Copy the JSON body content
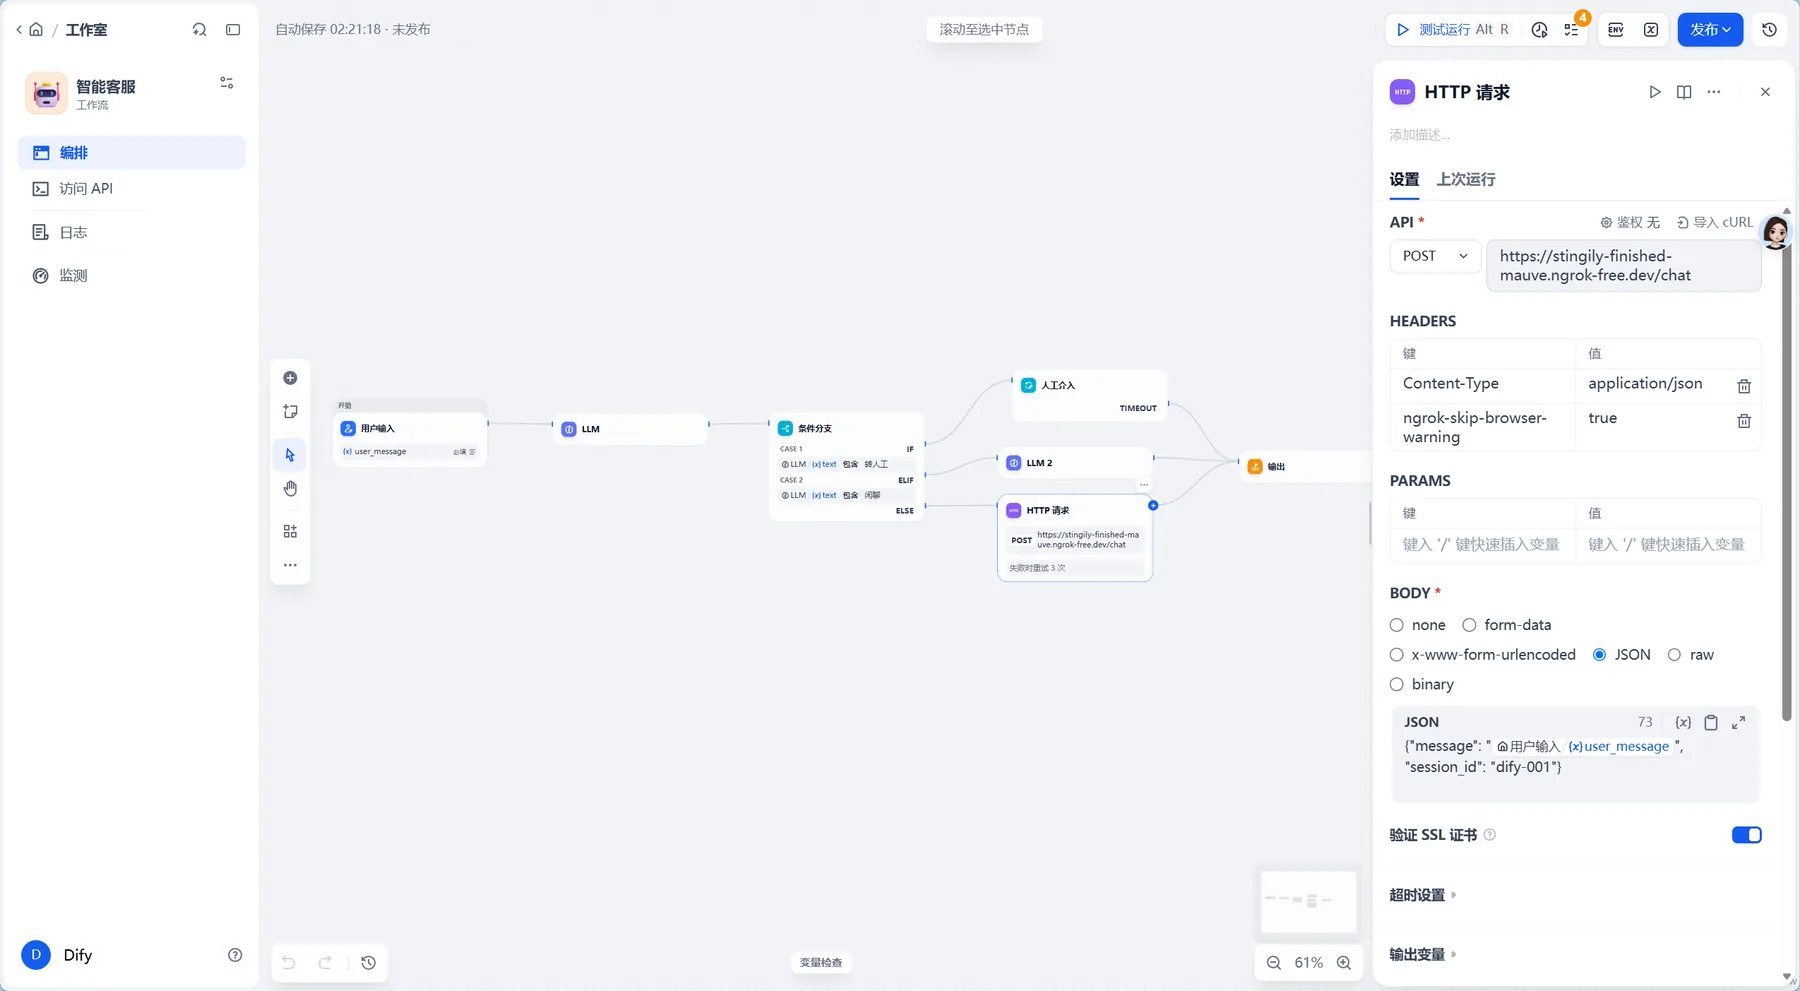This screenshot has width=1800, height=991. (x=1711, y=722)
